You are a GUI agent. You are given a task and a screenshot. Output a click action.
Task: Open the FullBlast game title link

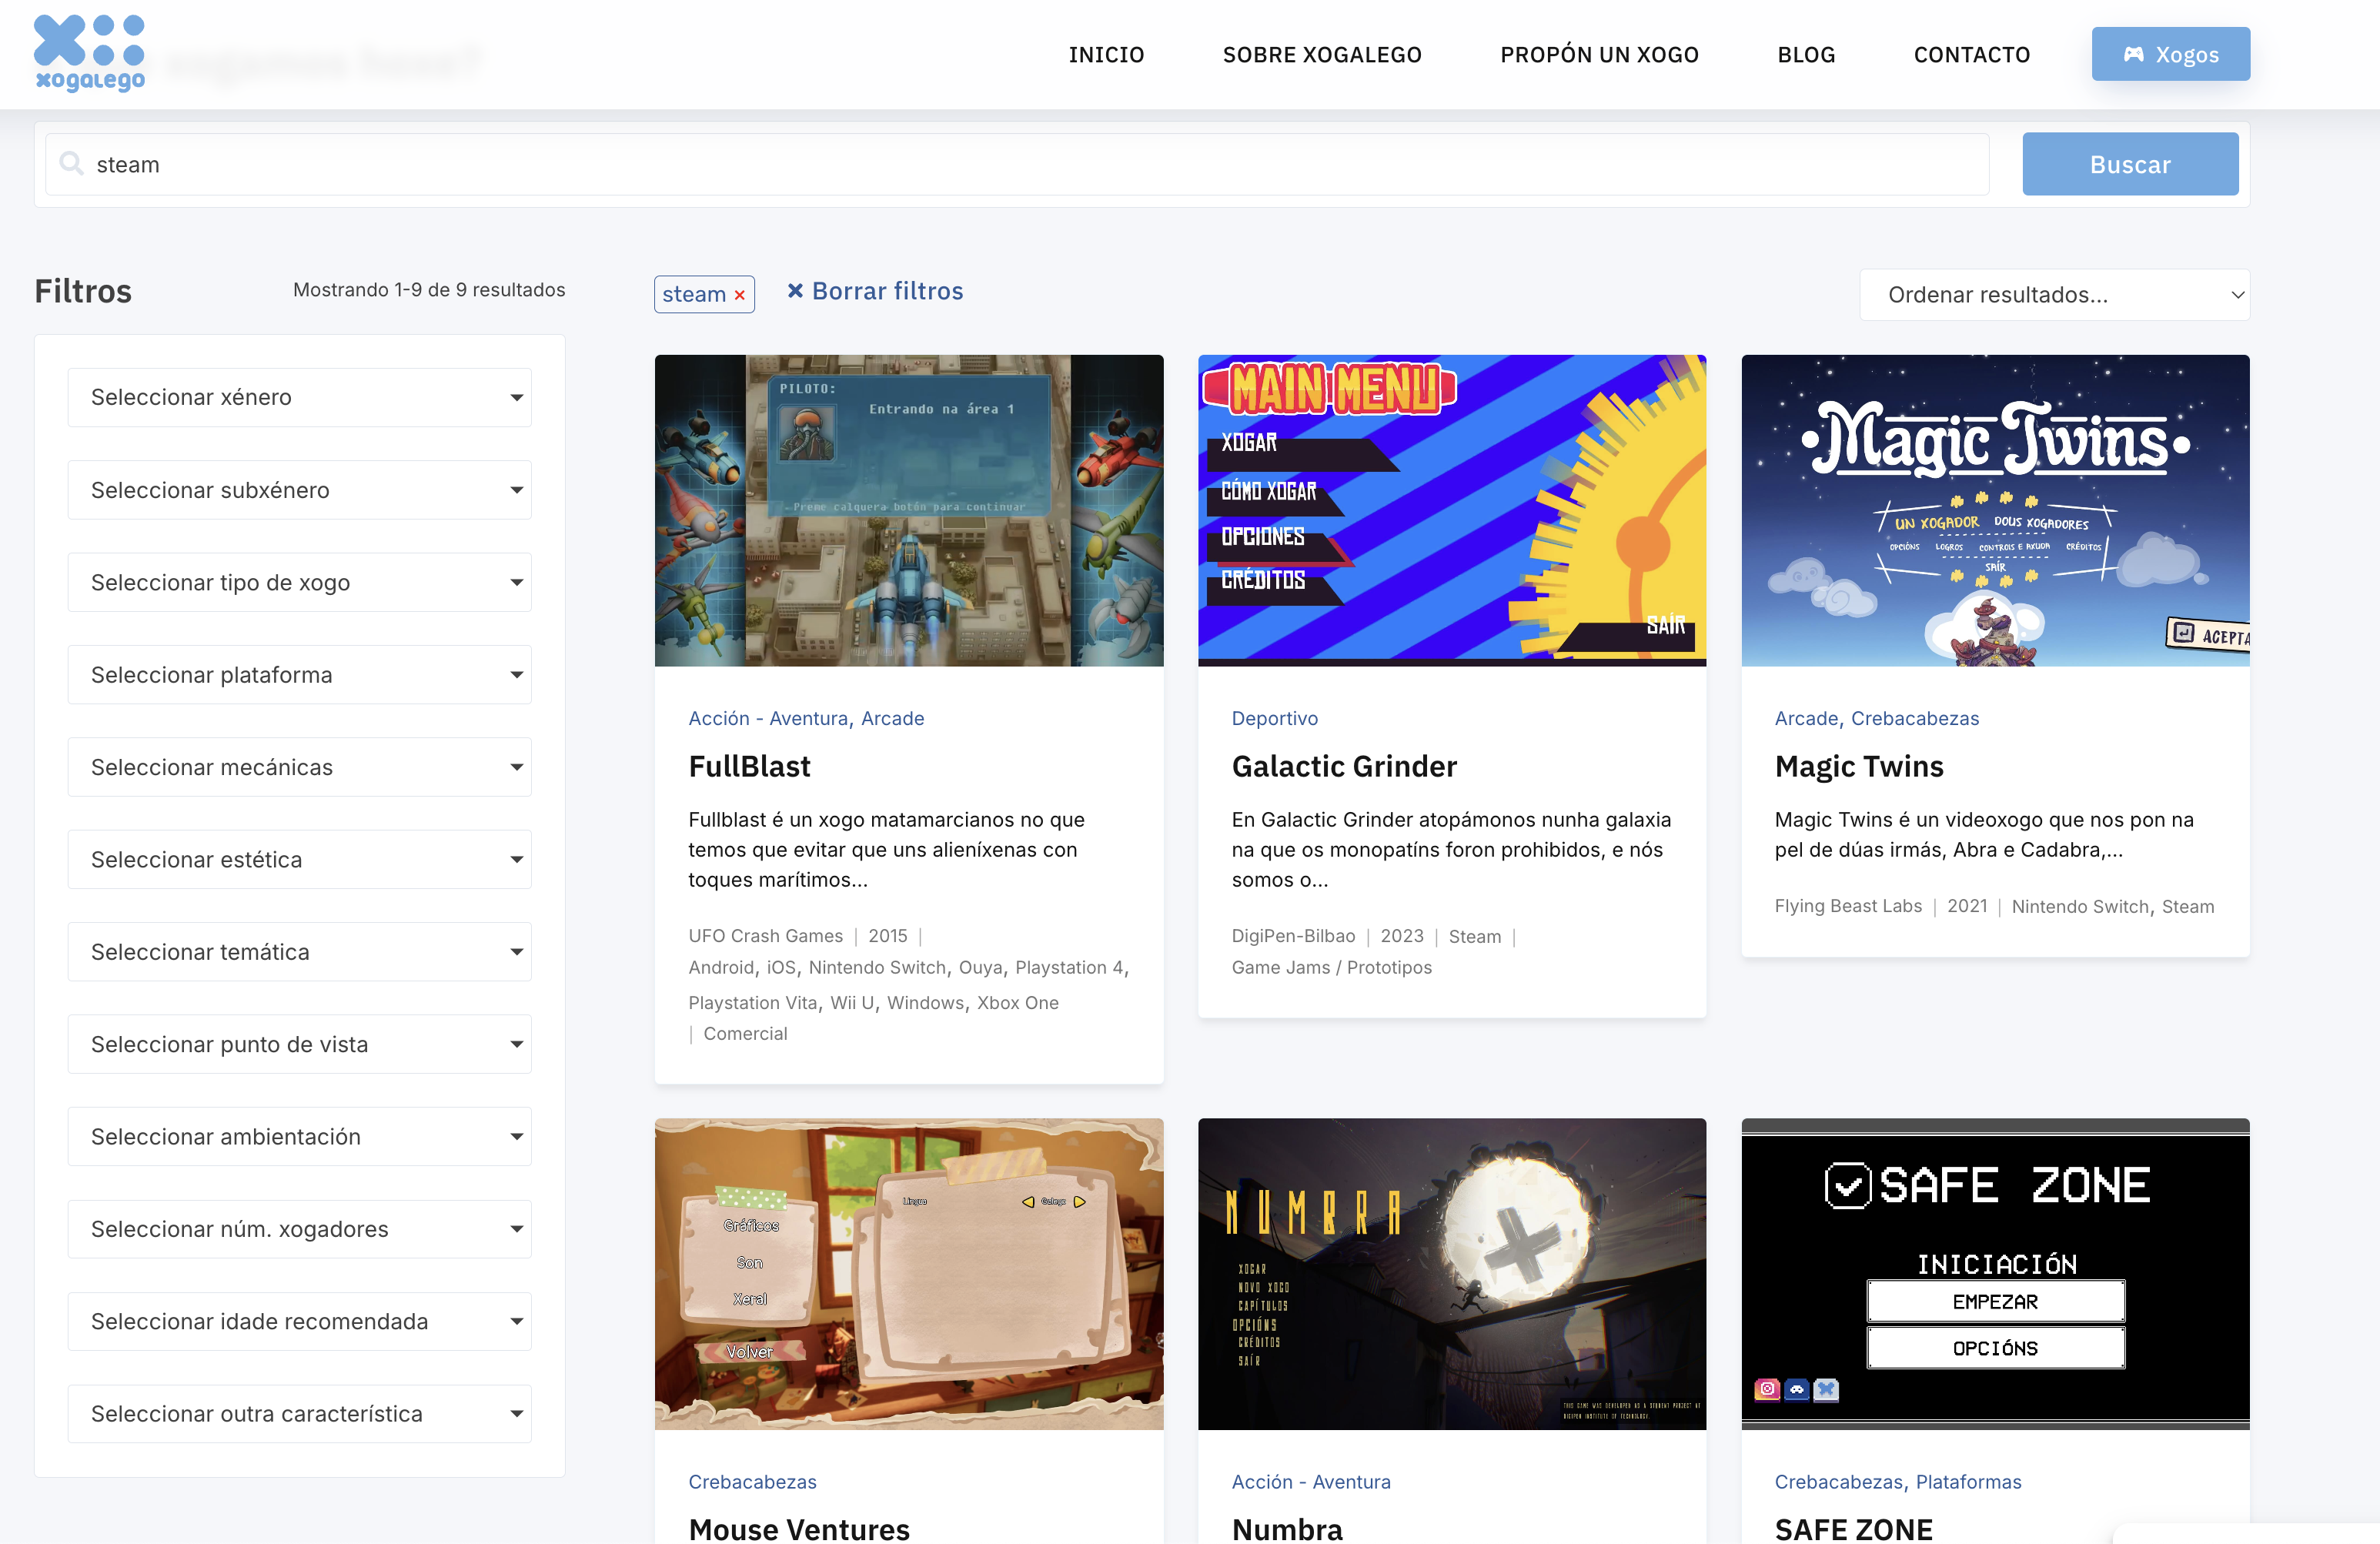coord(749,766)
